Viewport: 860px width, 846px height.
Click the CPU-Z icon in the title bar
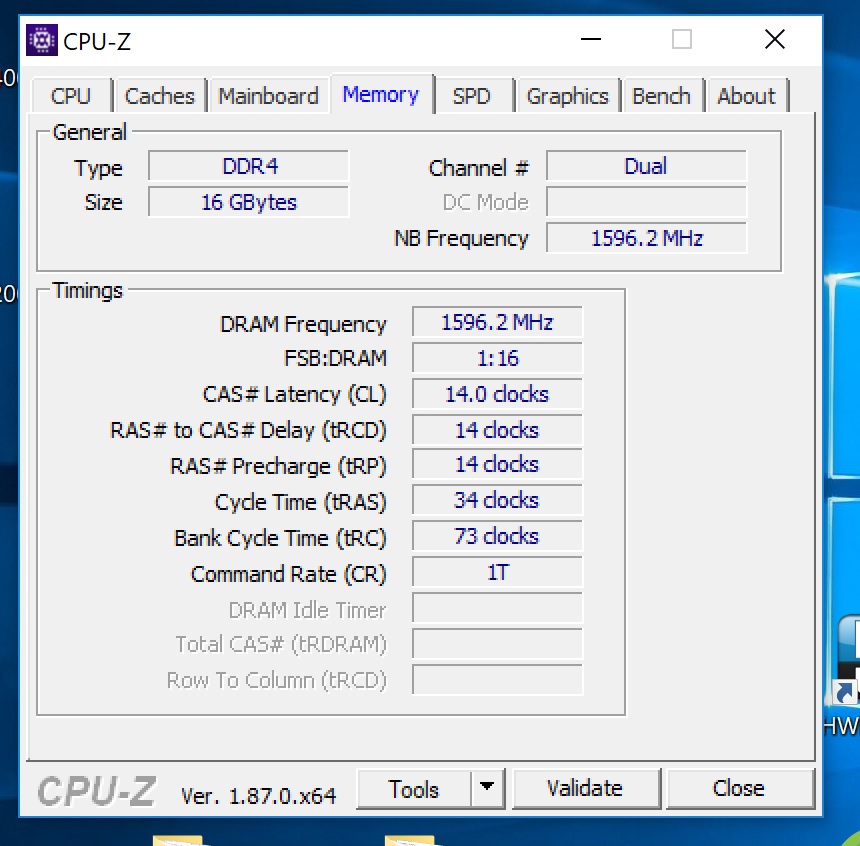41,39
